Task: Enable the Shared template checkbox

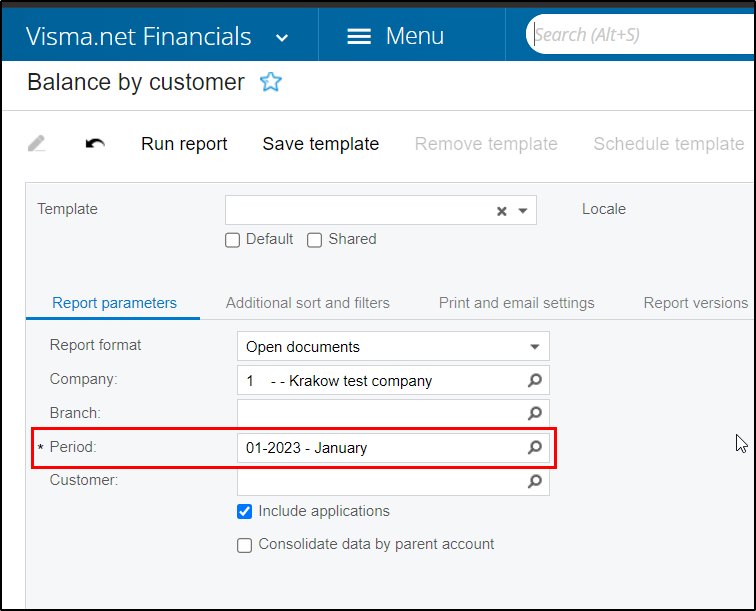Action: tap(314, 240)
